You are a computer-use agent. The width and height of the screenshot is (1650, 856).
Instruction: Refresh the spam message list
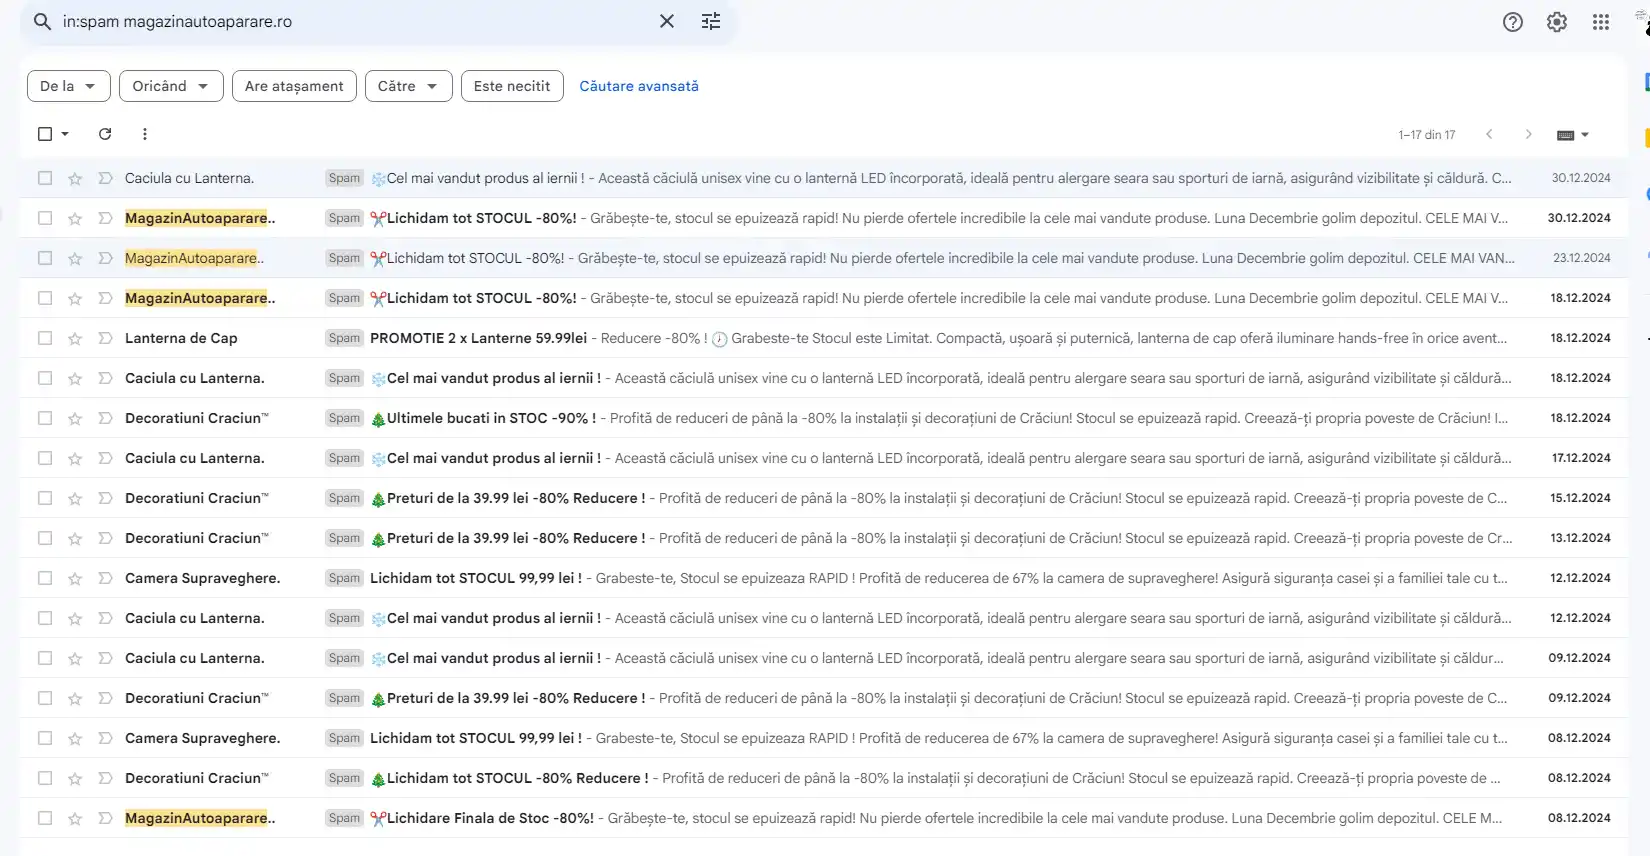(105, 134)
